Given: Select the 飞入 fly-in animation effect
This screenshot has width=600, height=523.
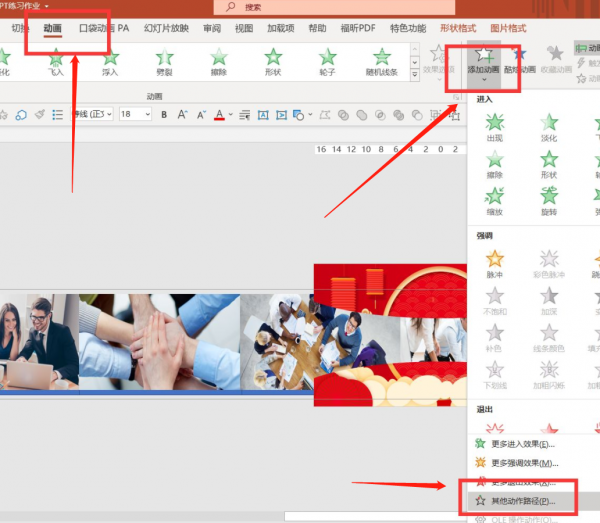Looking at the screenshot, I should pyautogui.click(x=56, y=62).
